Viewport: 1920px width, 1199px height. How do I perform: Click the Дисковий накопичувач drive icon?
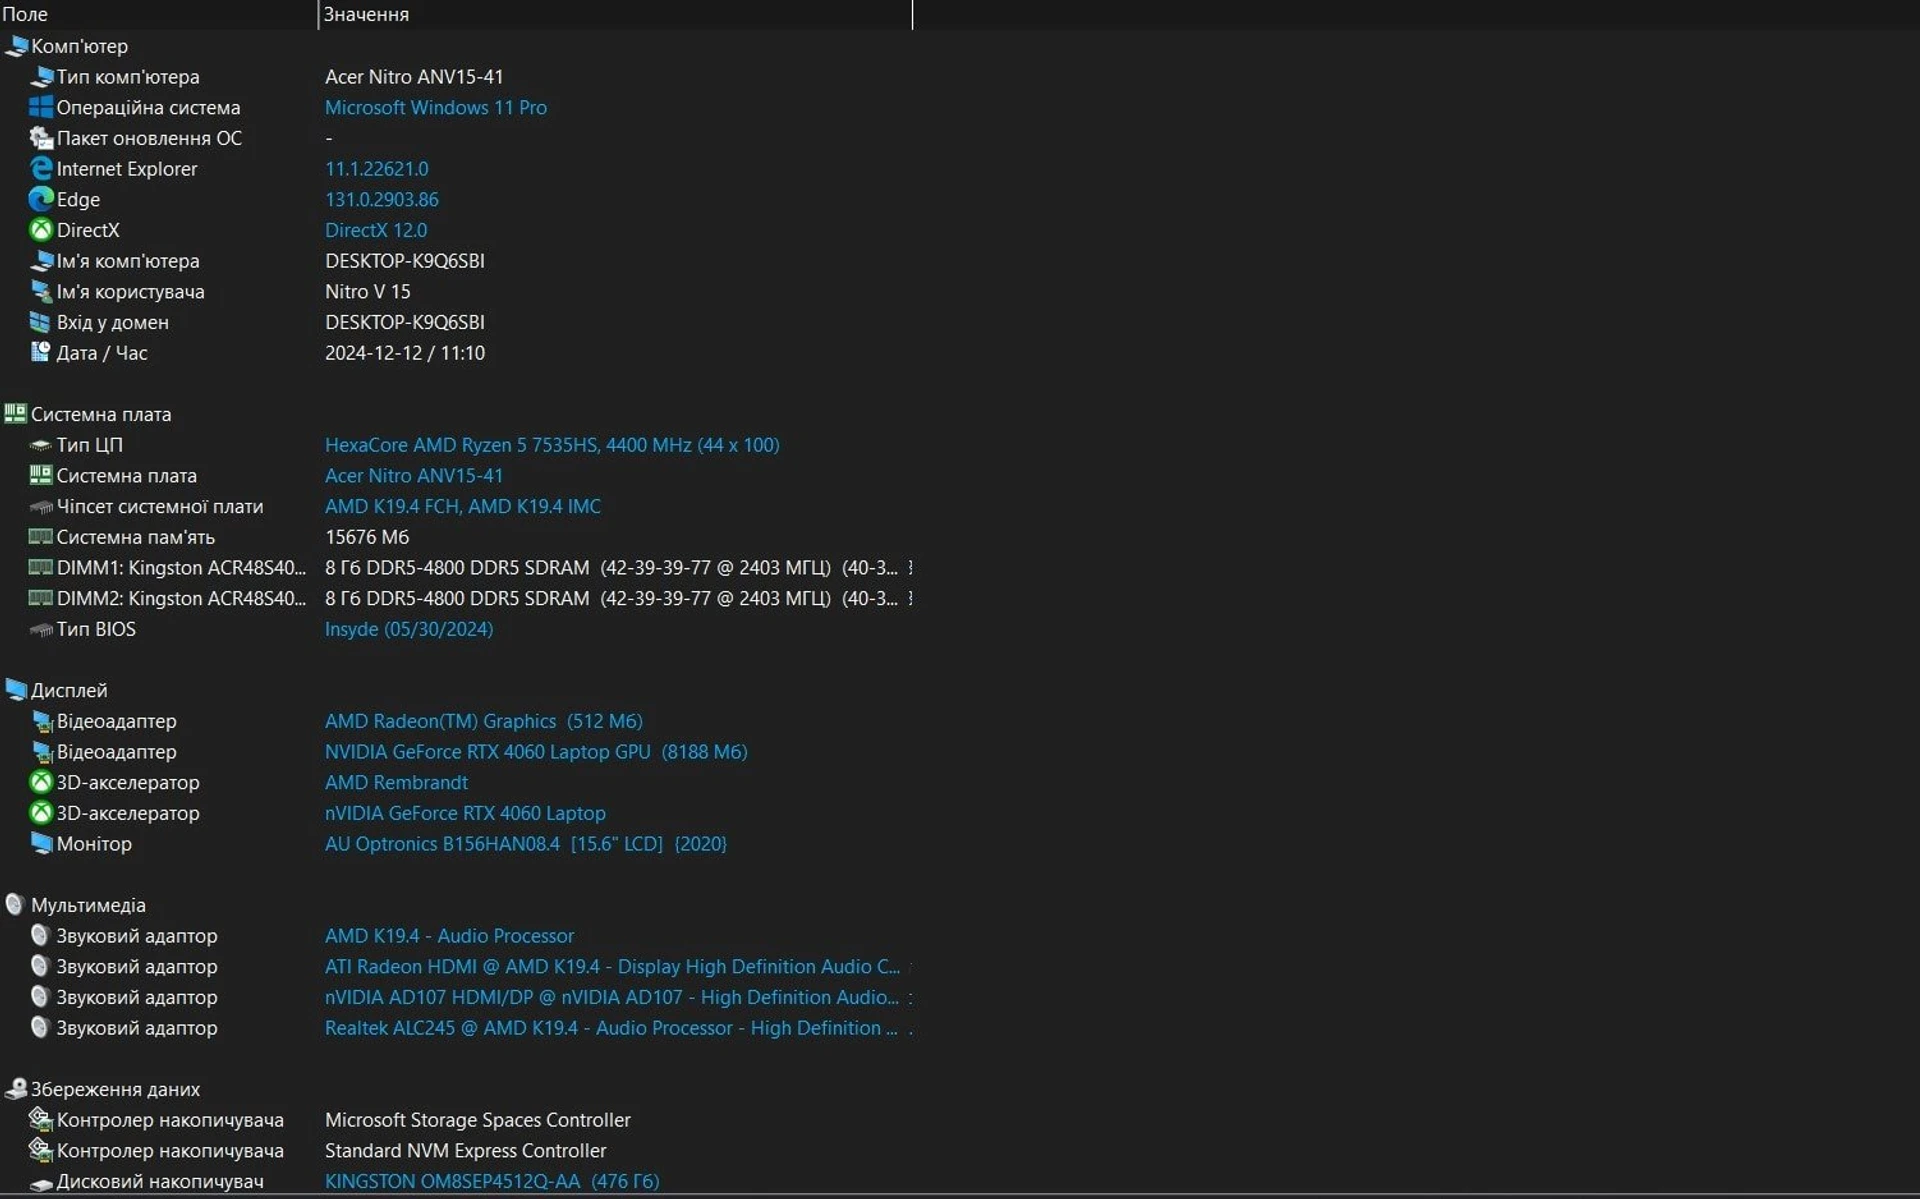point(41,1183)
